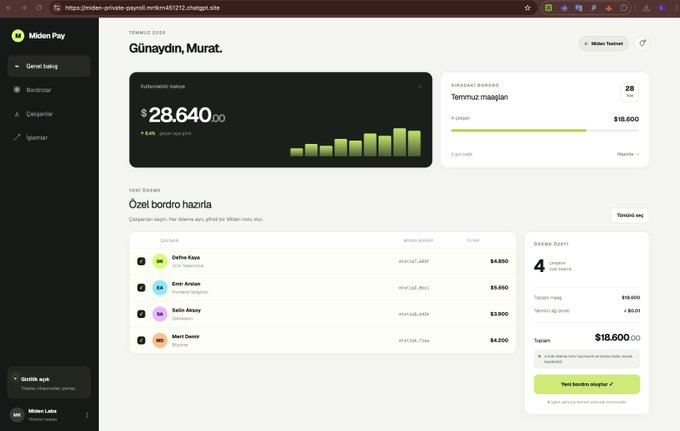Click the İşlemler arrow icon in sidebar
The height and width of the screenshot is (431, 680).
pos(17,137)
